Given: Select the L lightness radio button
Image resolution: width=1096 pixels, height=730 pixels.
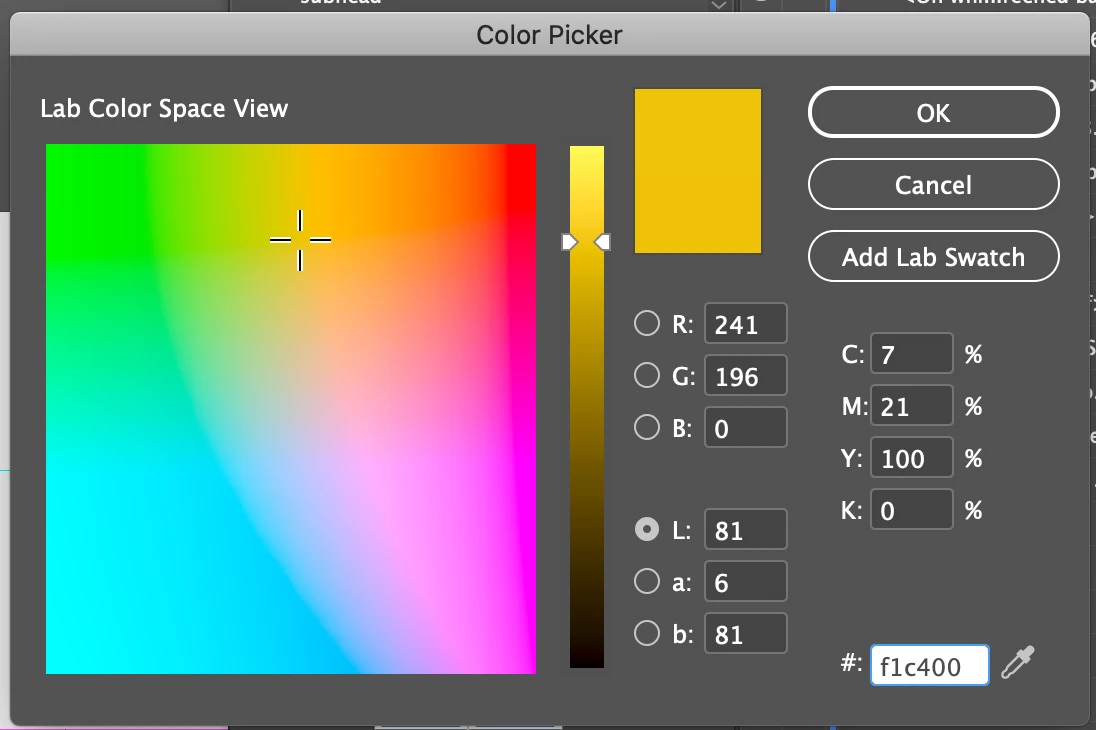Looking at the screenshot, I should pyautogui.click(x=647, y=529).
